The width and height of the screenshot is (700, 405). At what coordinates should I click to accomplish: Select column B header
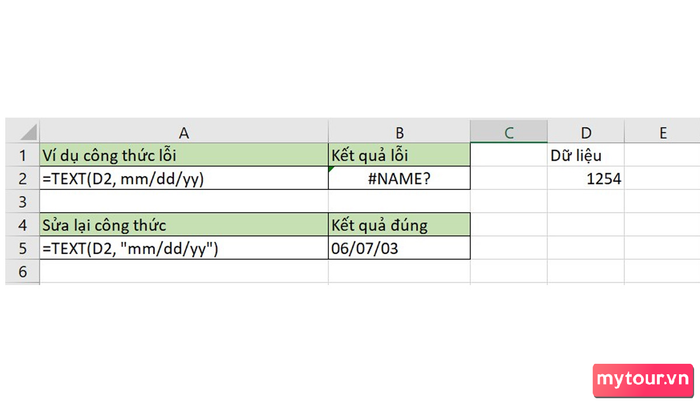click(x=399, y=132)
